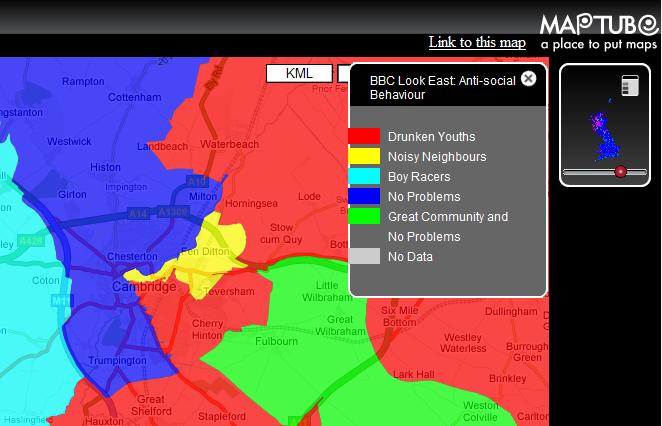The width and height of the screenshot is (662, 426).
Task: Click the 'Westley Waterless' label on the map
Action: [463, 343]
